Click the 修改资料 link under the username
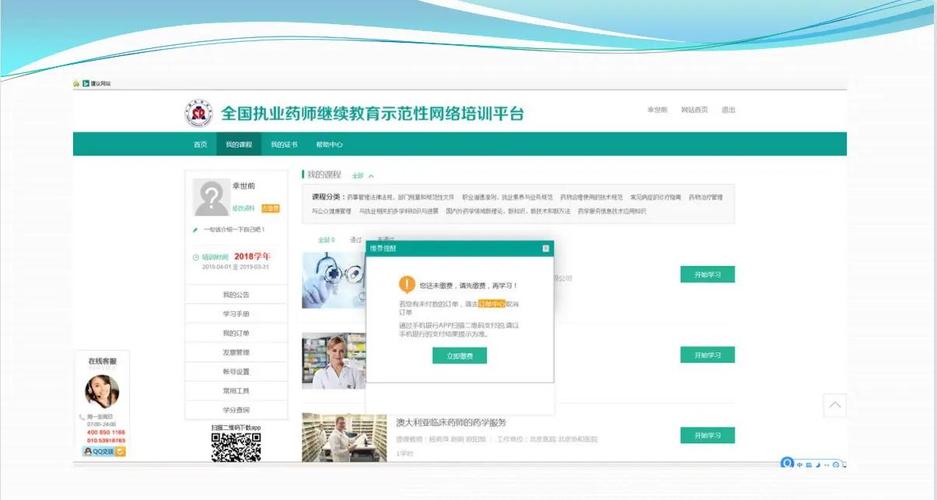 (243, 208)
